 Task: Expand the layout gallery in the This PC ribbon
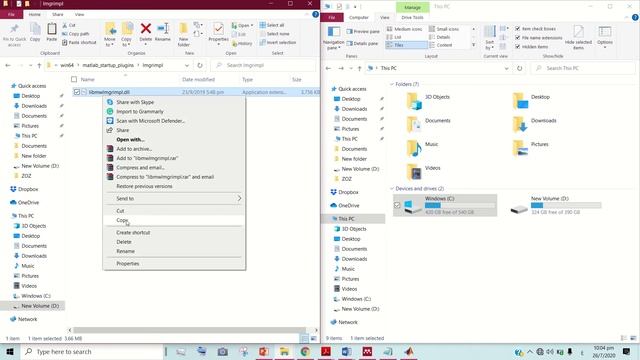tap(473, 45)
